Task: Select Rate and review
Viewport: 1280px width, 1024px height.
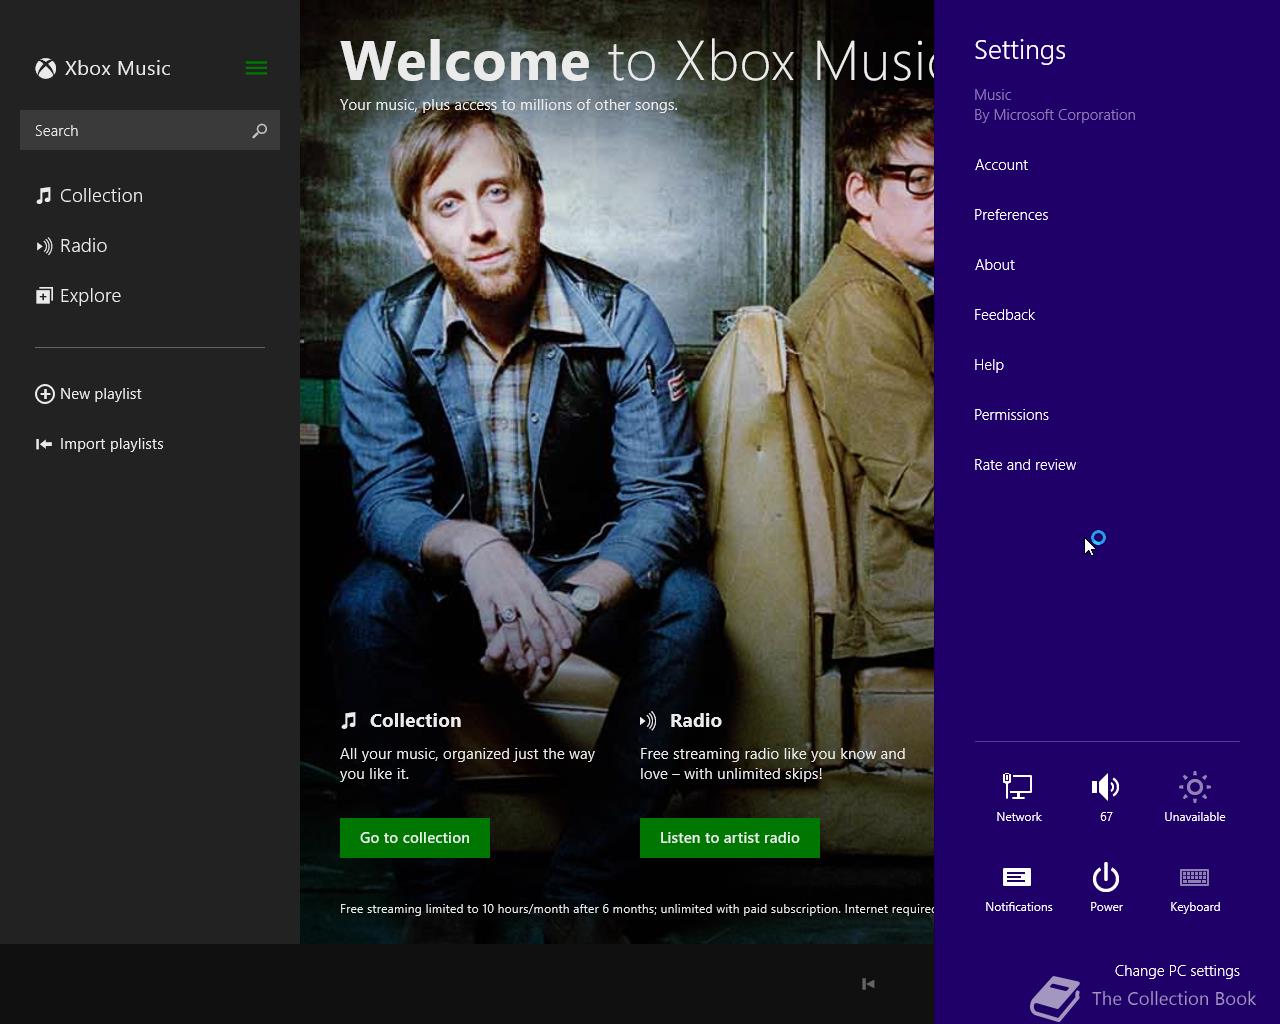Action: (x=1025, y=465)
